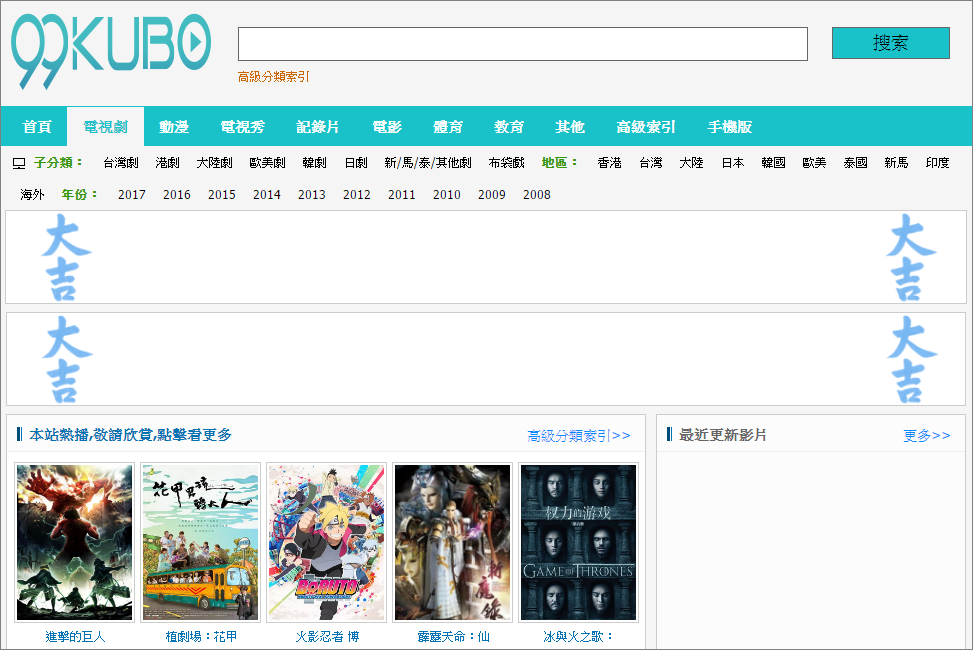This screenshot has width=973, height=650.
Task: Filter shows by year 2014
Action: click(266, 195)
